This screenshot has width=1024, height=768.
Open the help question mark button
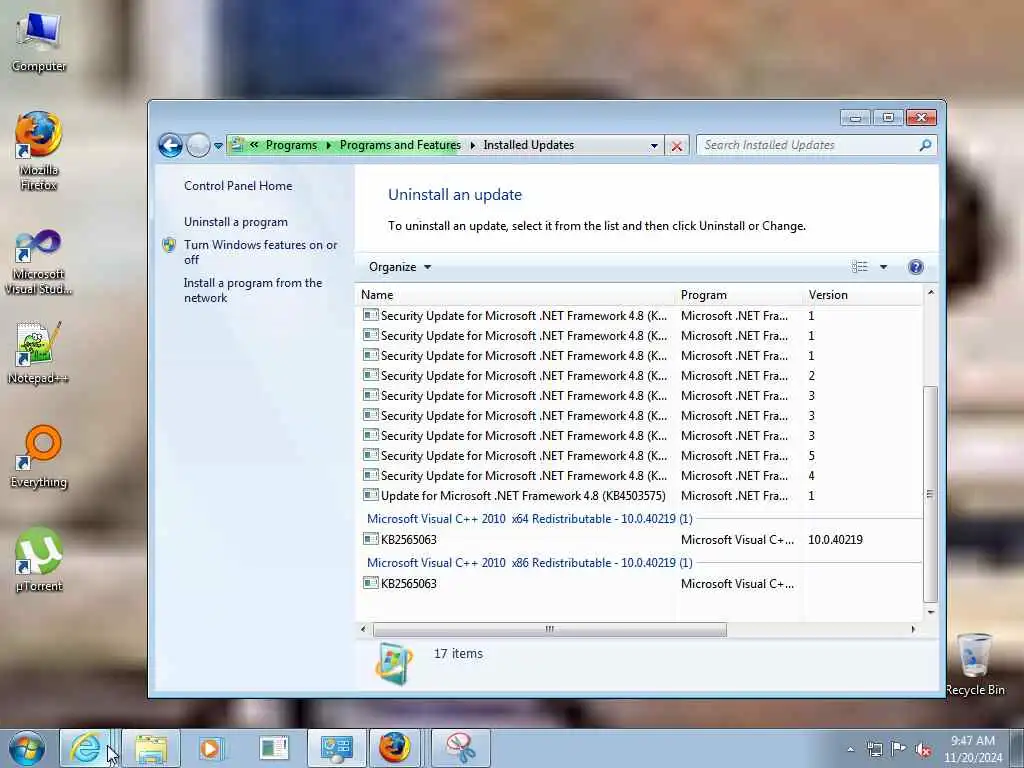(x=916, y=266)
